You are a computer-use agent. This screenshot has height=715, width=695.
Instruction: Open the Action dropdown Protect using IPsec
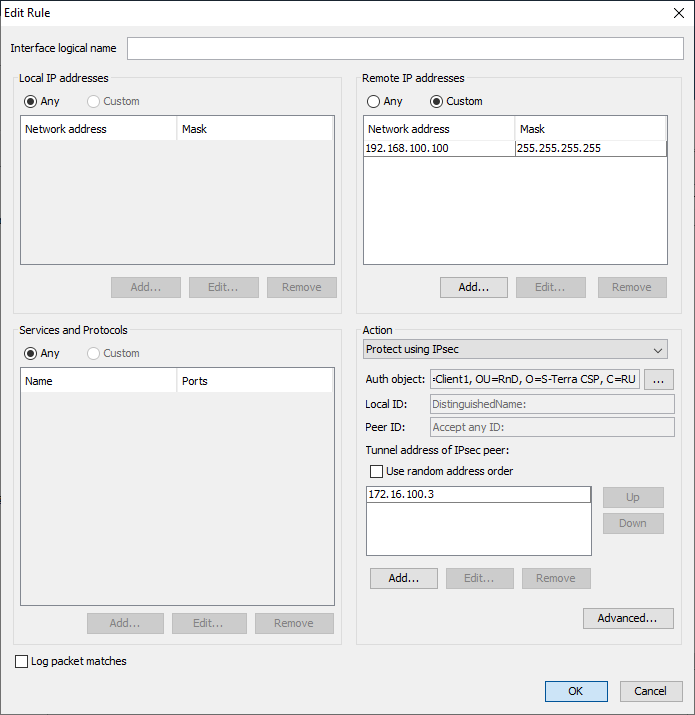coord(515,349)
